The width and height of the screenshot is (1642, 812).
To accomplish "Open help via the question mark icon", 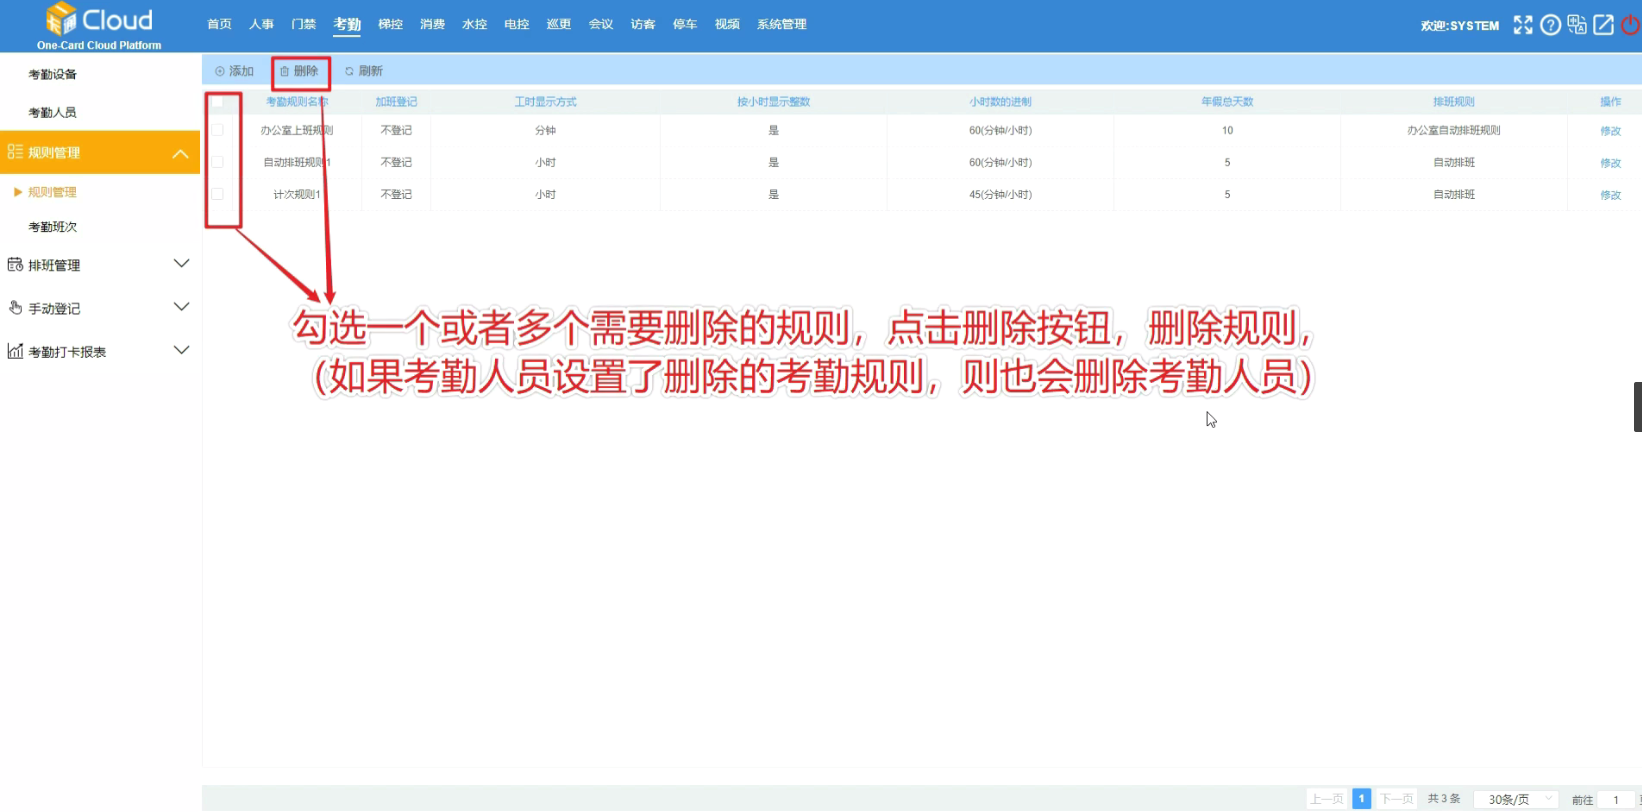I will click(1550, 25).
